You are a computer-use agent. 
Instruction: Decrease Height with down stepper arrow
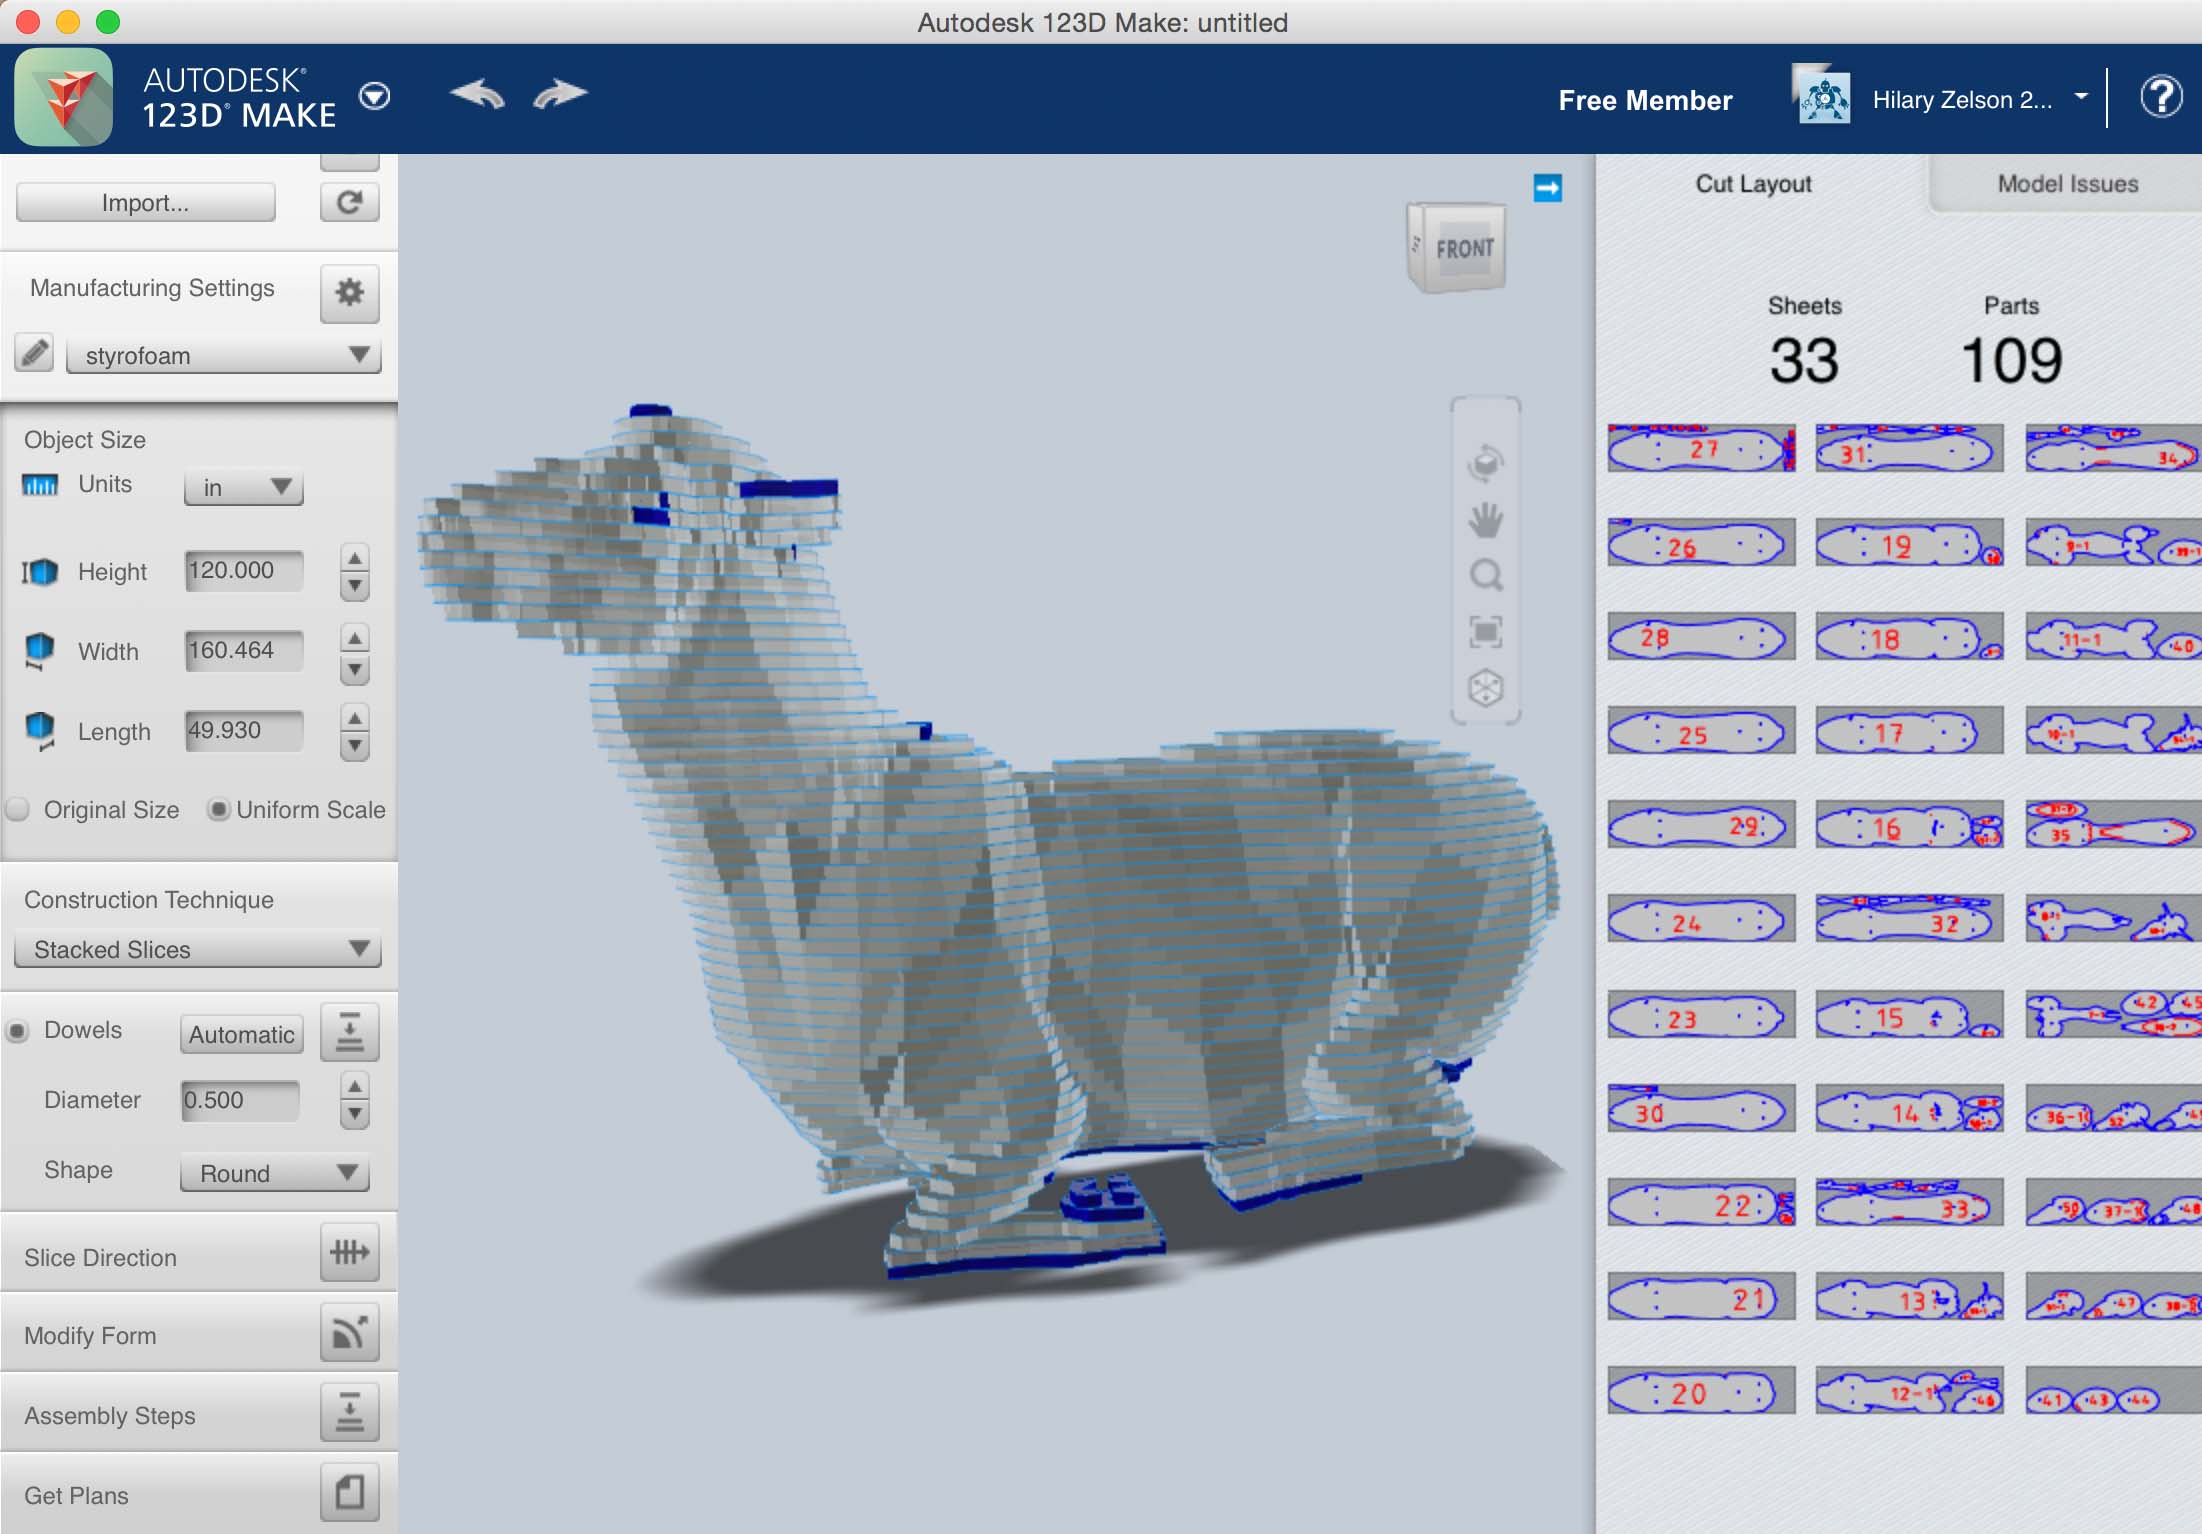[x=354, y=586]
